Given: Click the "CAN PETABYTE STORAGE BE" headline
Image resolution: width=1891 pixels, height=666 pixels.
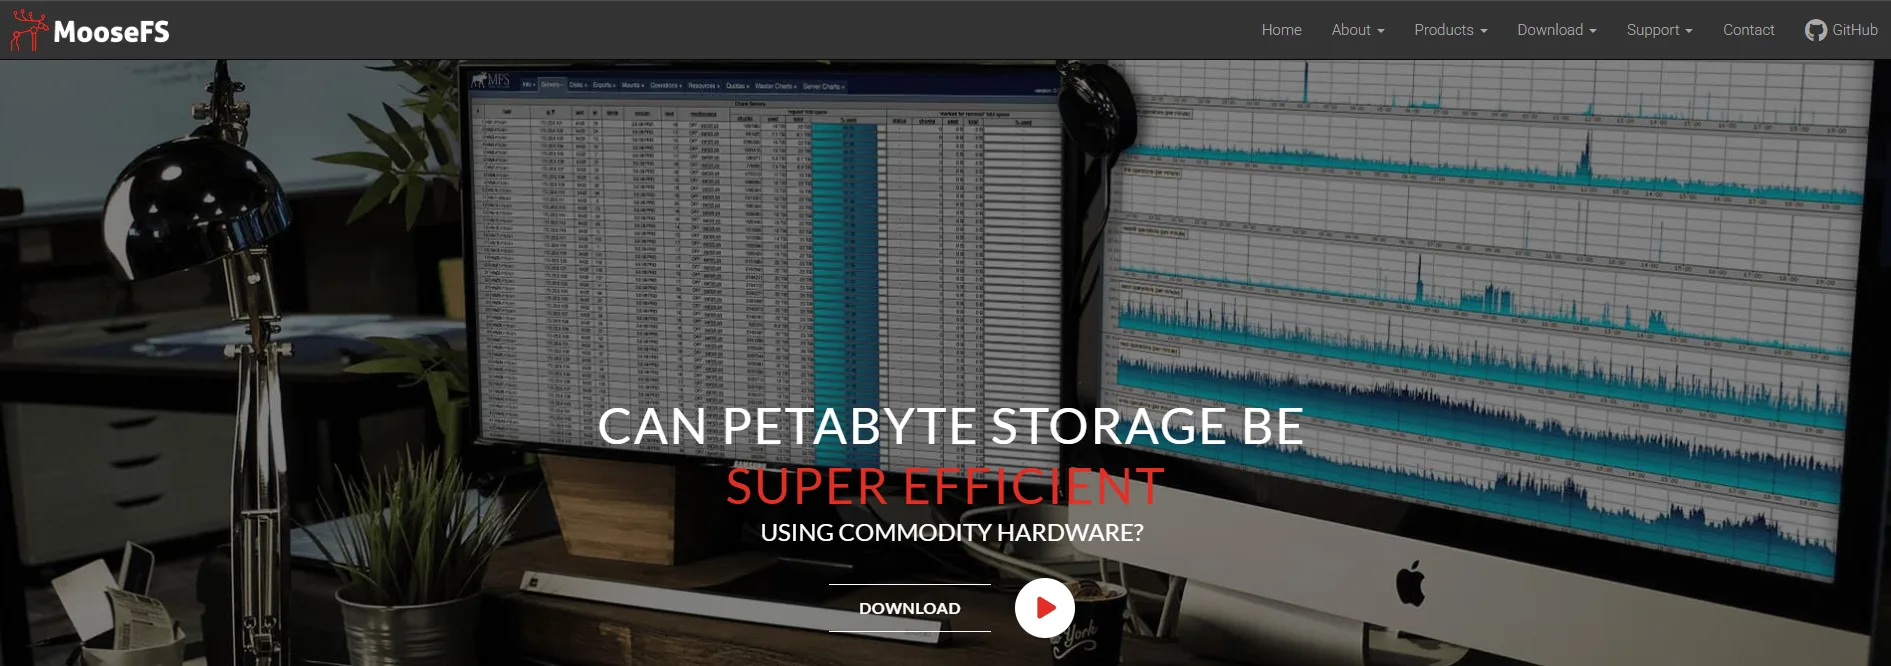Looking at the screenshot, I should coord(950,427).
